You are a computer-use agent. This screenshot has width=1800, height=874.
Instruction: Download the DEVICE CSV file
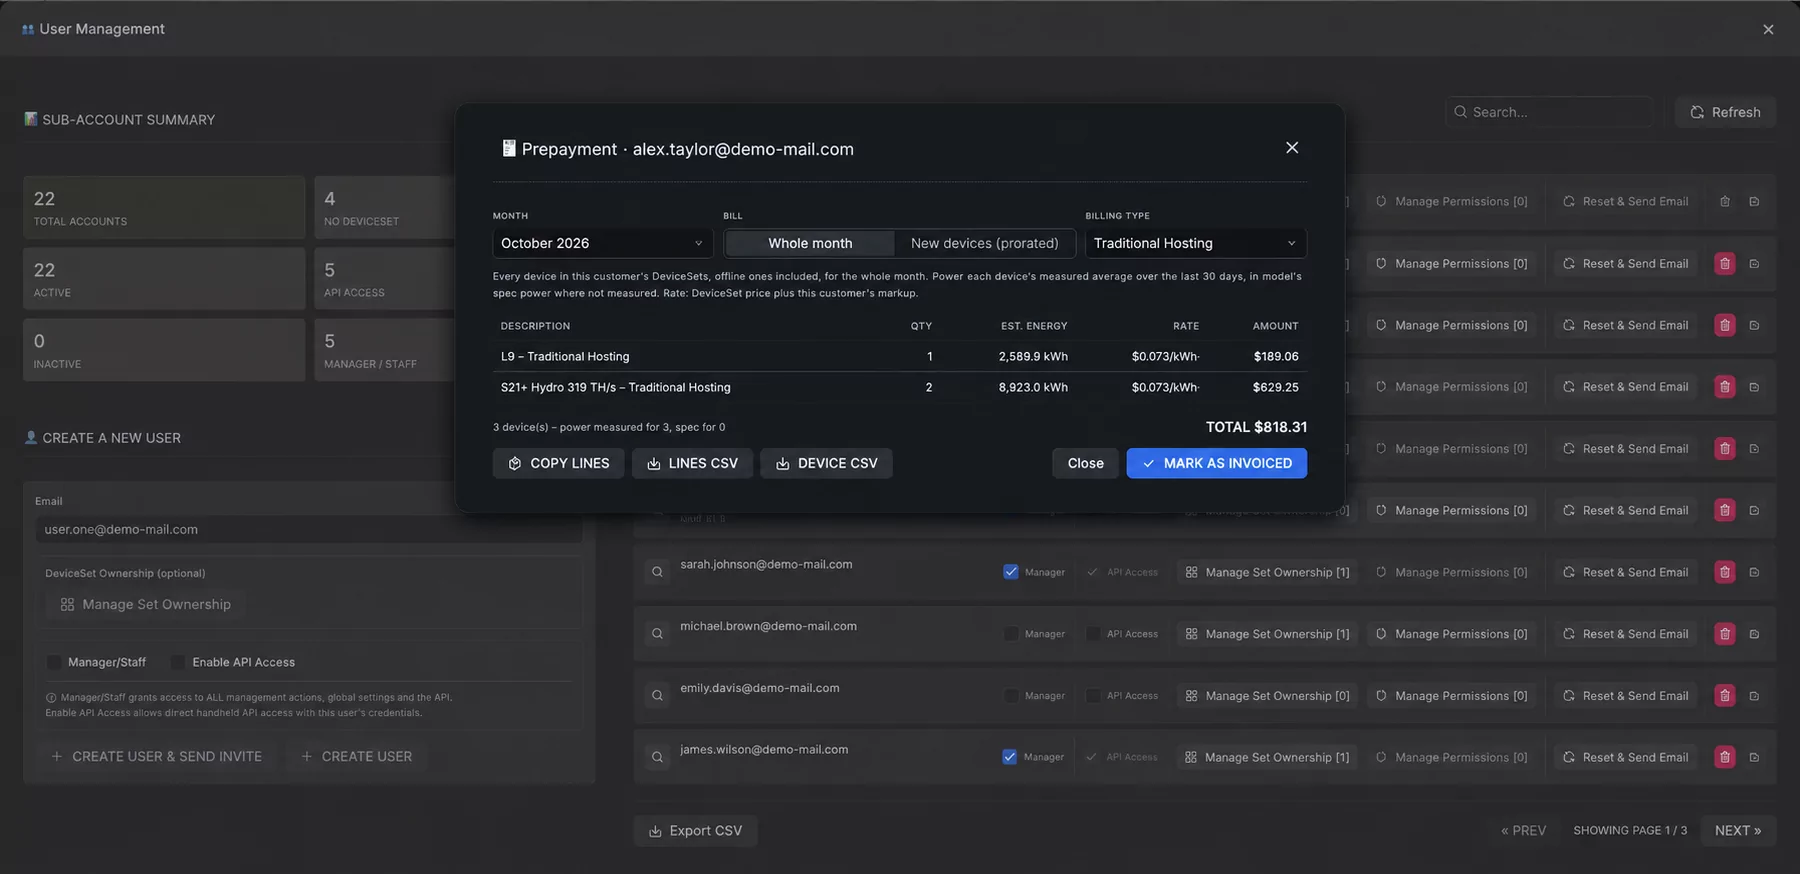[826, 463]
